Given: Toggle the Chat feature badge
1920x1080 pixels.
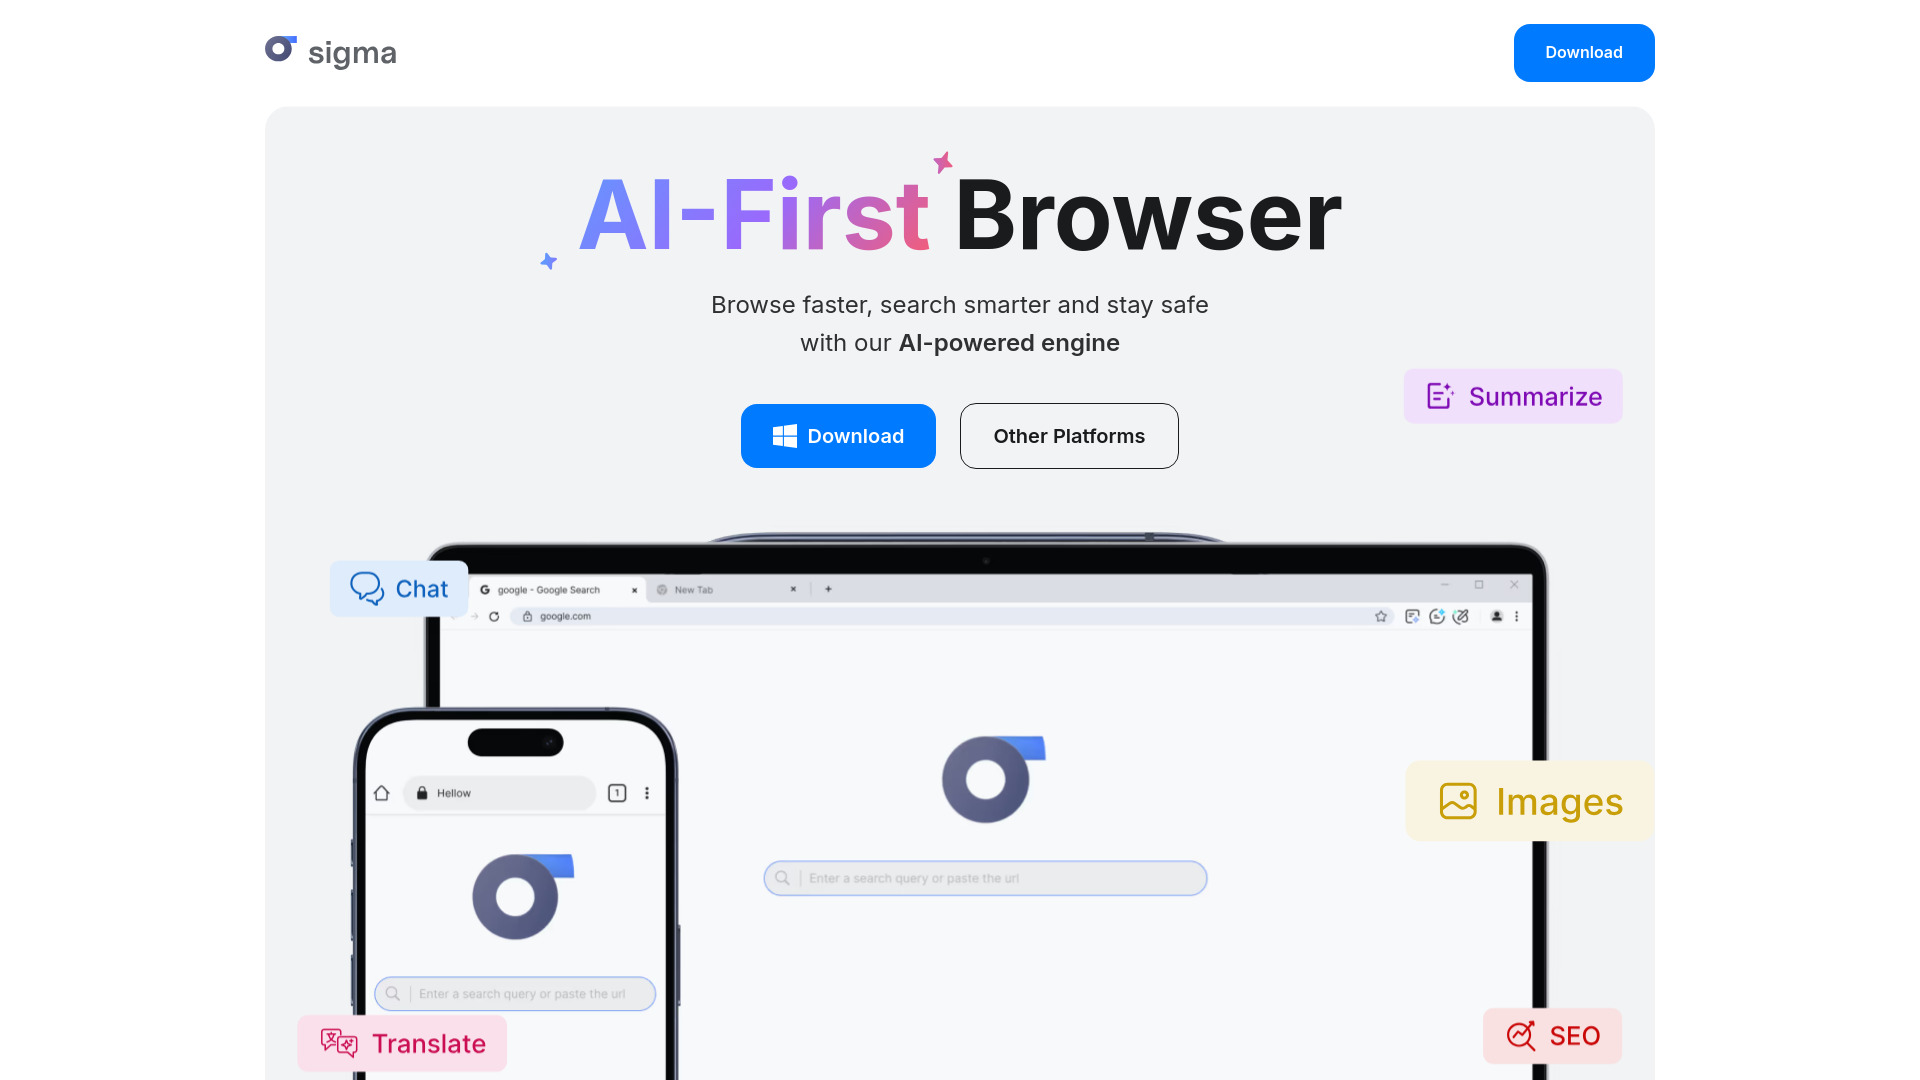Looking at the screenshot, I should 400,588.
